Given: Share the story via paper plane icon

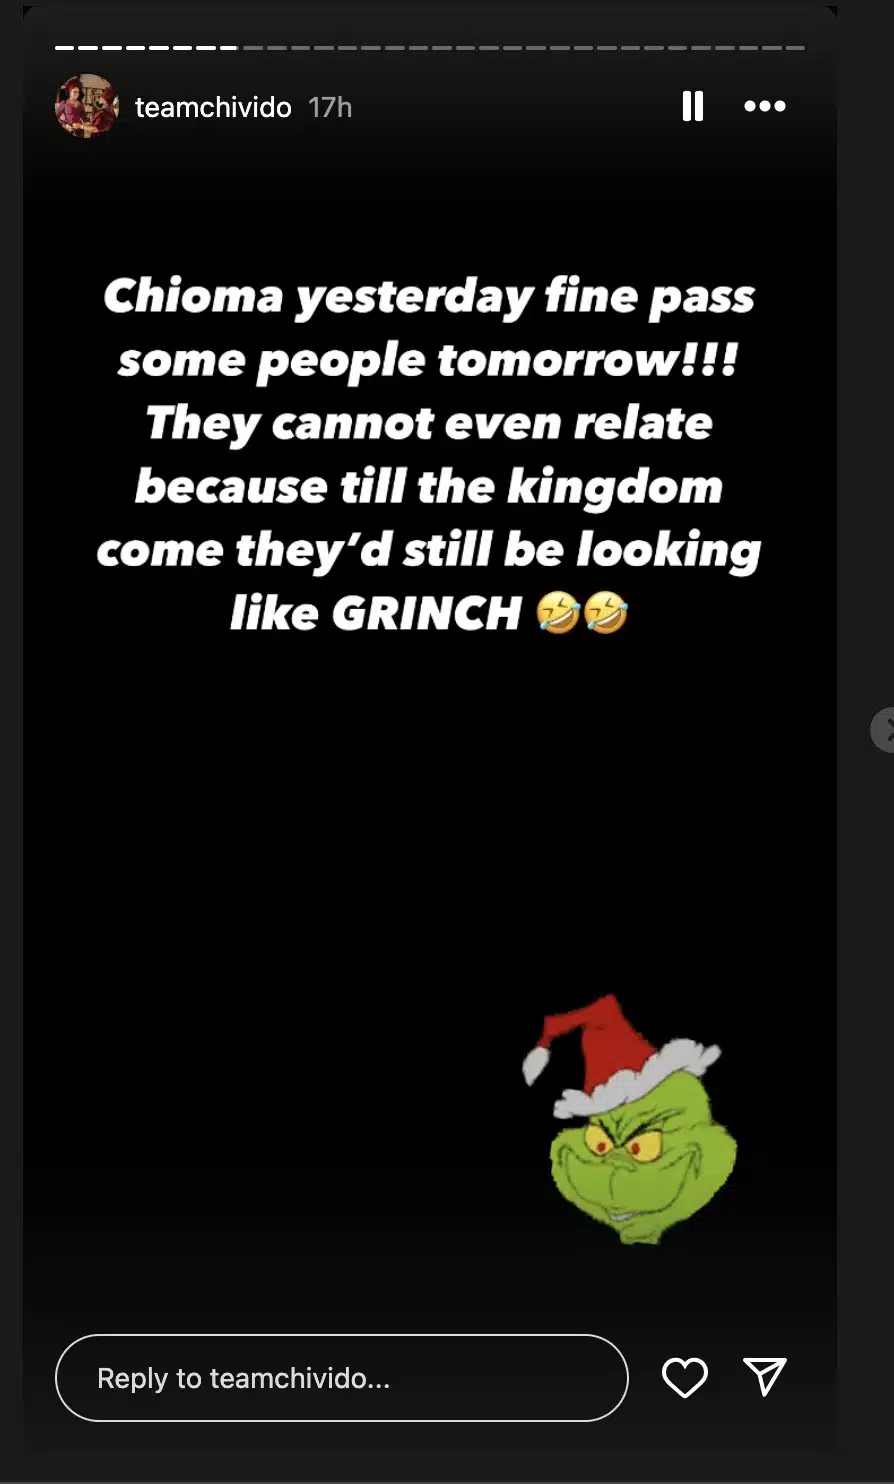Looking at the screenshot, I should pos(765,1377).
